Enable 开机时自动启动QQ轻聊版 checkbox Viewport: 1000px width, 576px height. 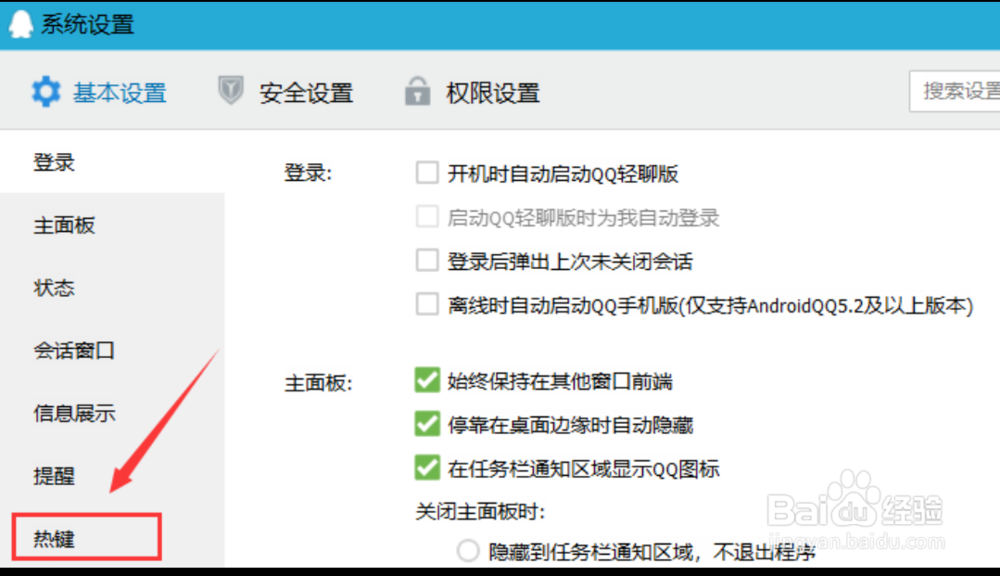tap(427, 172)
